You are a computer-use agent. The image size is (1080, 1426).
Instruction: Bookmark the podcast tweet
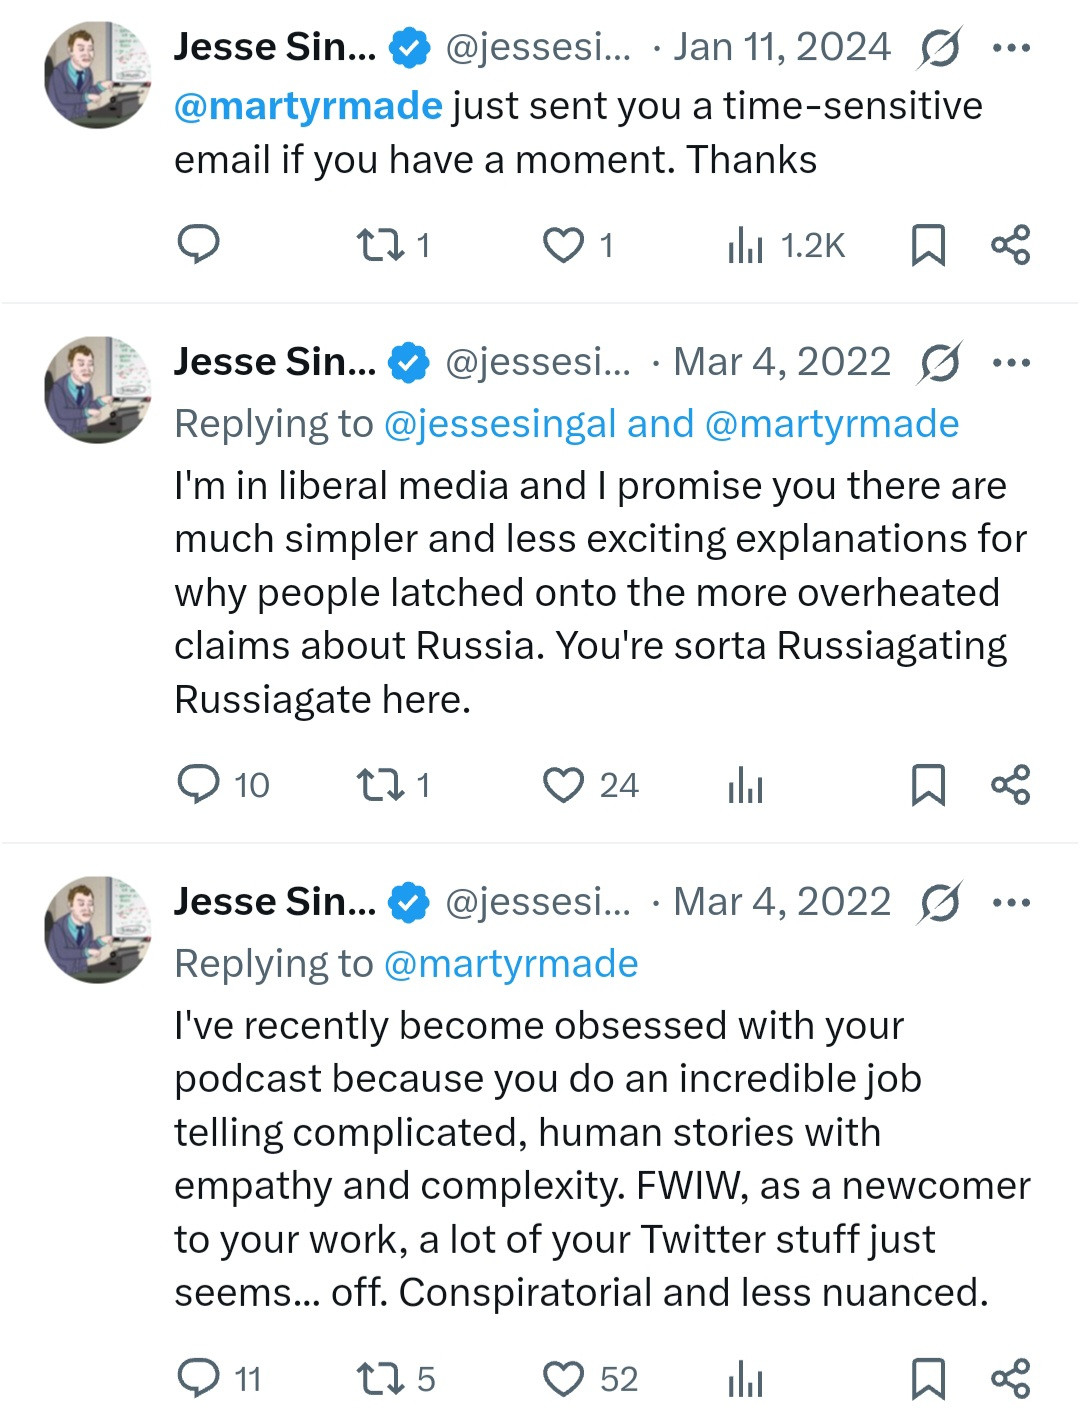928,1378
